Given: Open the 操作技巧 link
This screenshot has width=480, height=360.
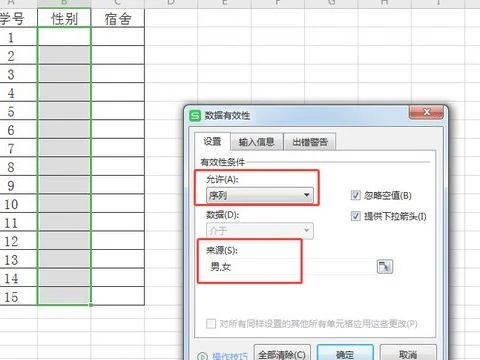Looking at the screenshot, I should coord(230,356).
